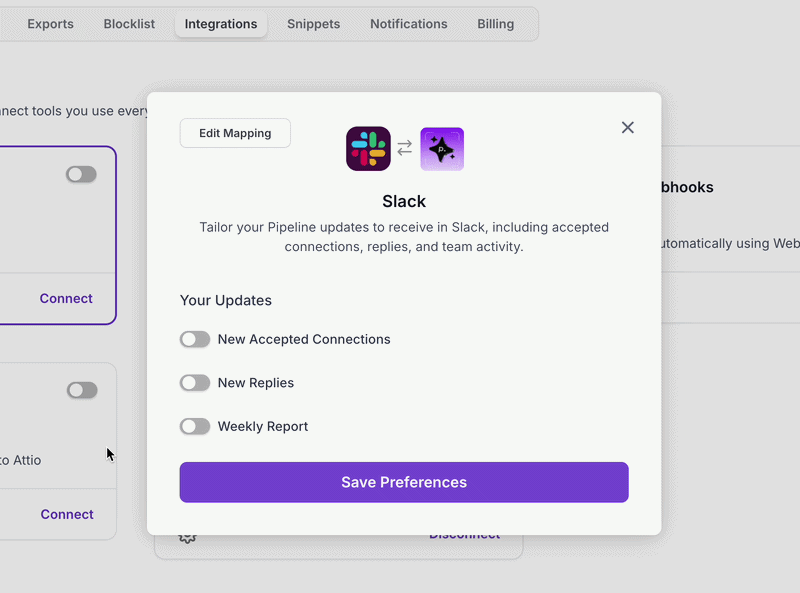
Task: Save Preferences for Slack updates
Action: 404,482
